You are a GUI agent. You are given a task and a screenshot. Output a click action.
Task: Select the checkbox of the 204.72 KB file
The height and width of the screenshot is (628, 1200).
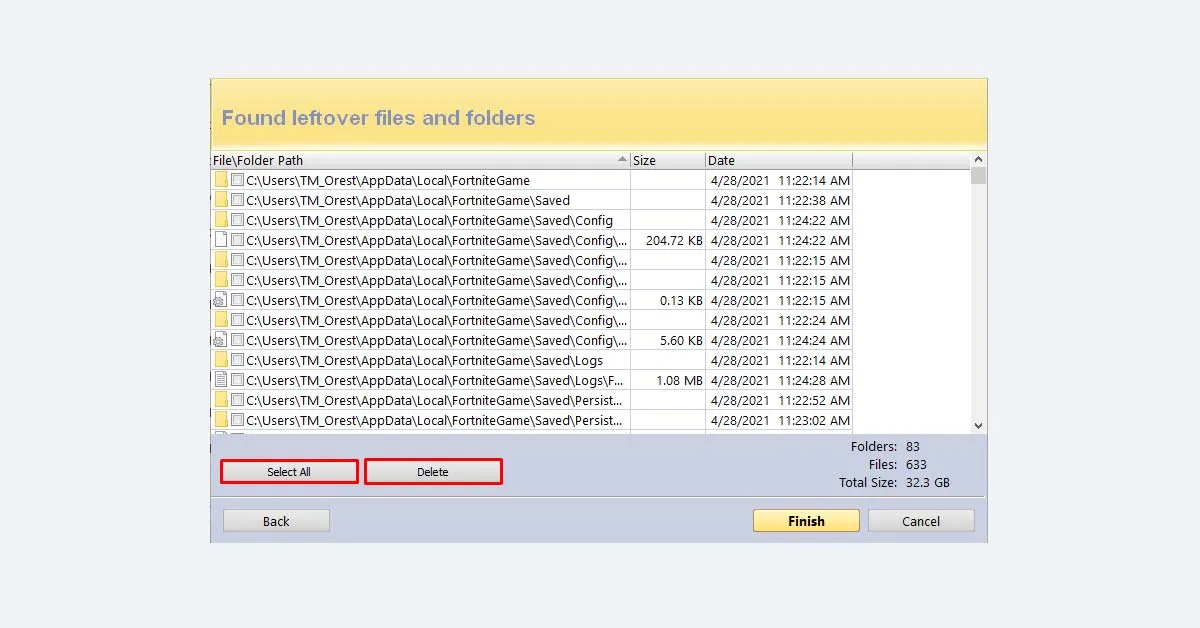click(x=237, y=240)
